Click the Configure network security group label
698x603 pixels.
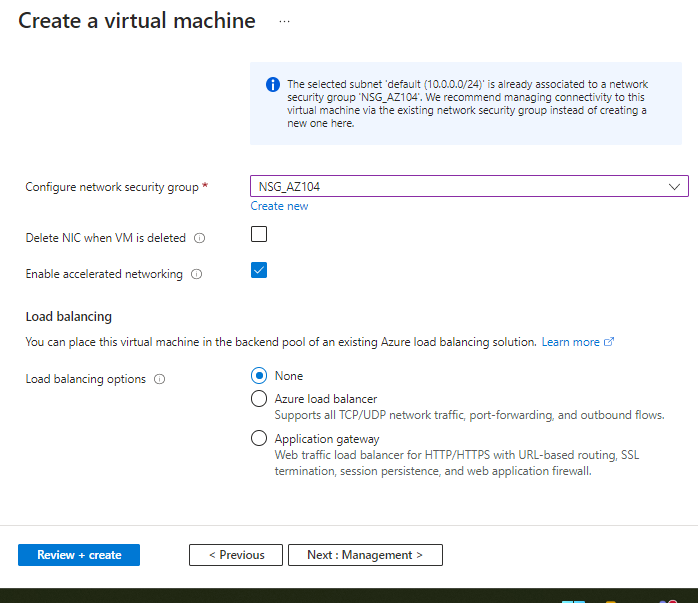112,187
